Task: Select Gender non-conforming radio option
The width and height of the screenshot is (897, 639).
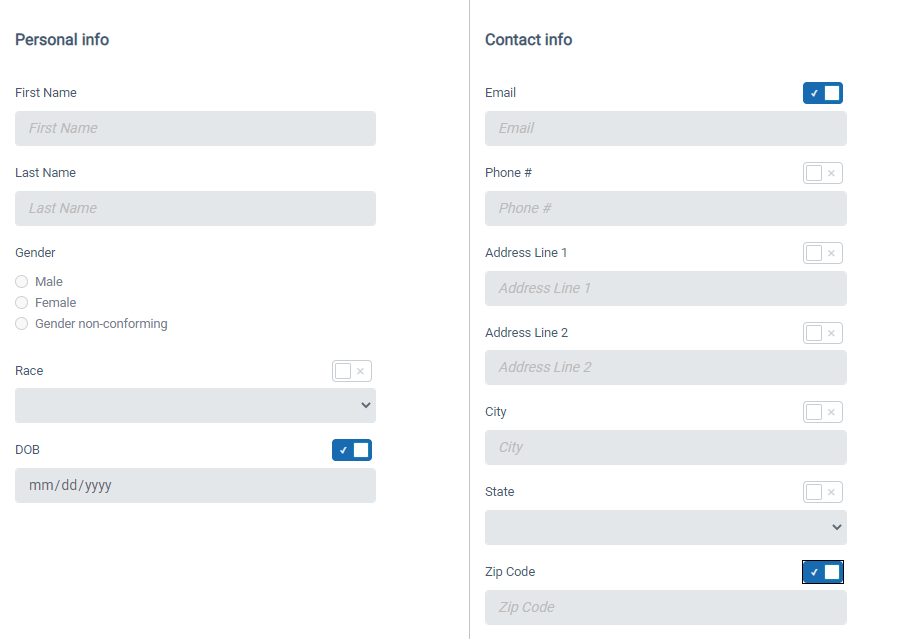Action: pos(22,324)
